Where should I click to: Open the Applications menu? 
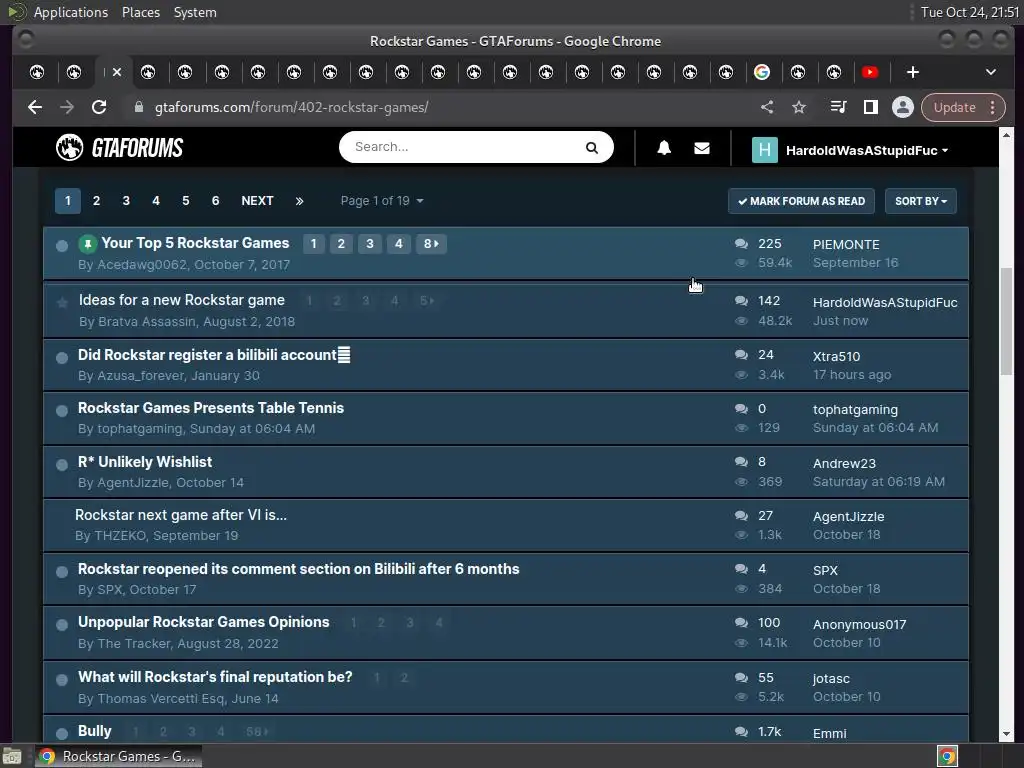71,12
